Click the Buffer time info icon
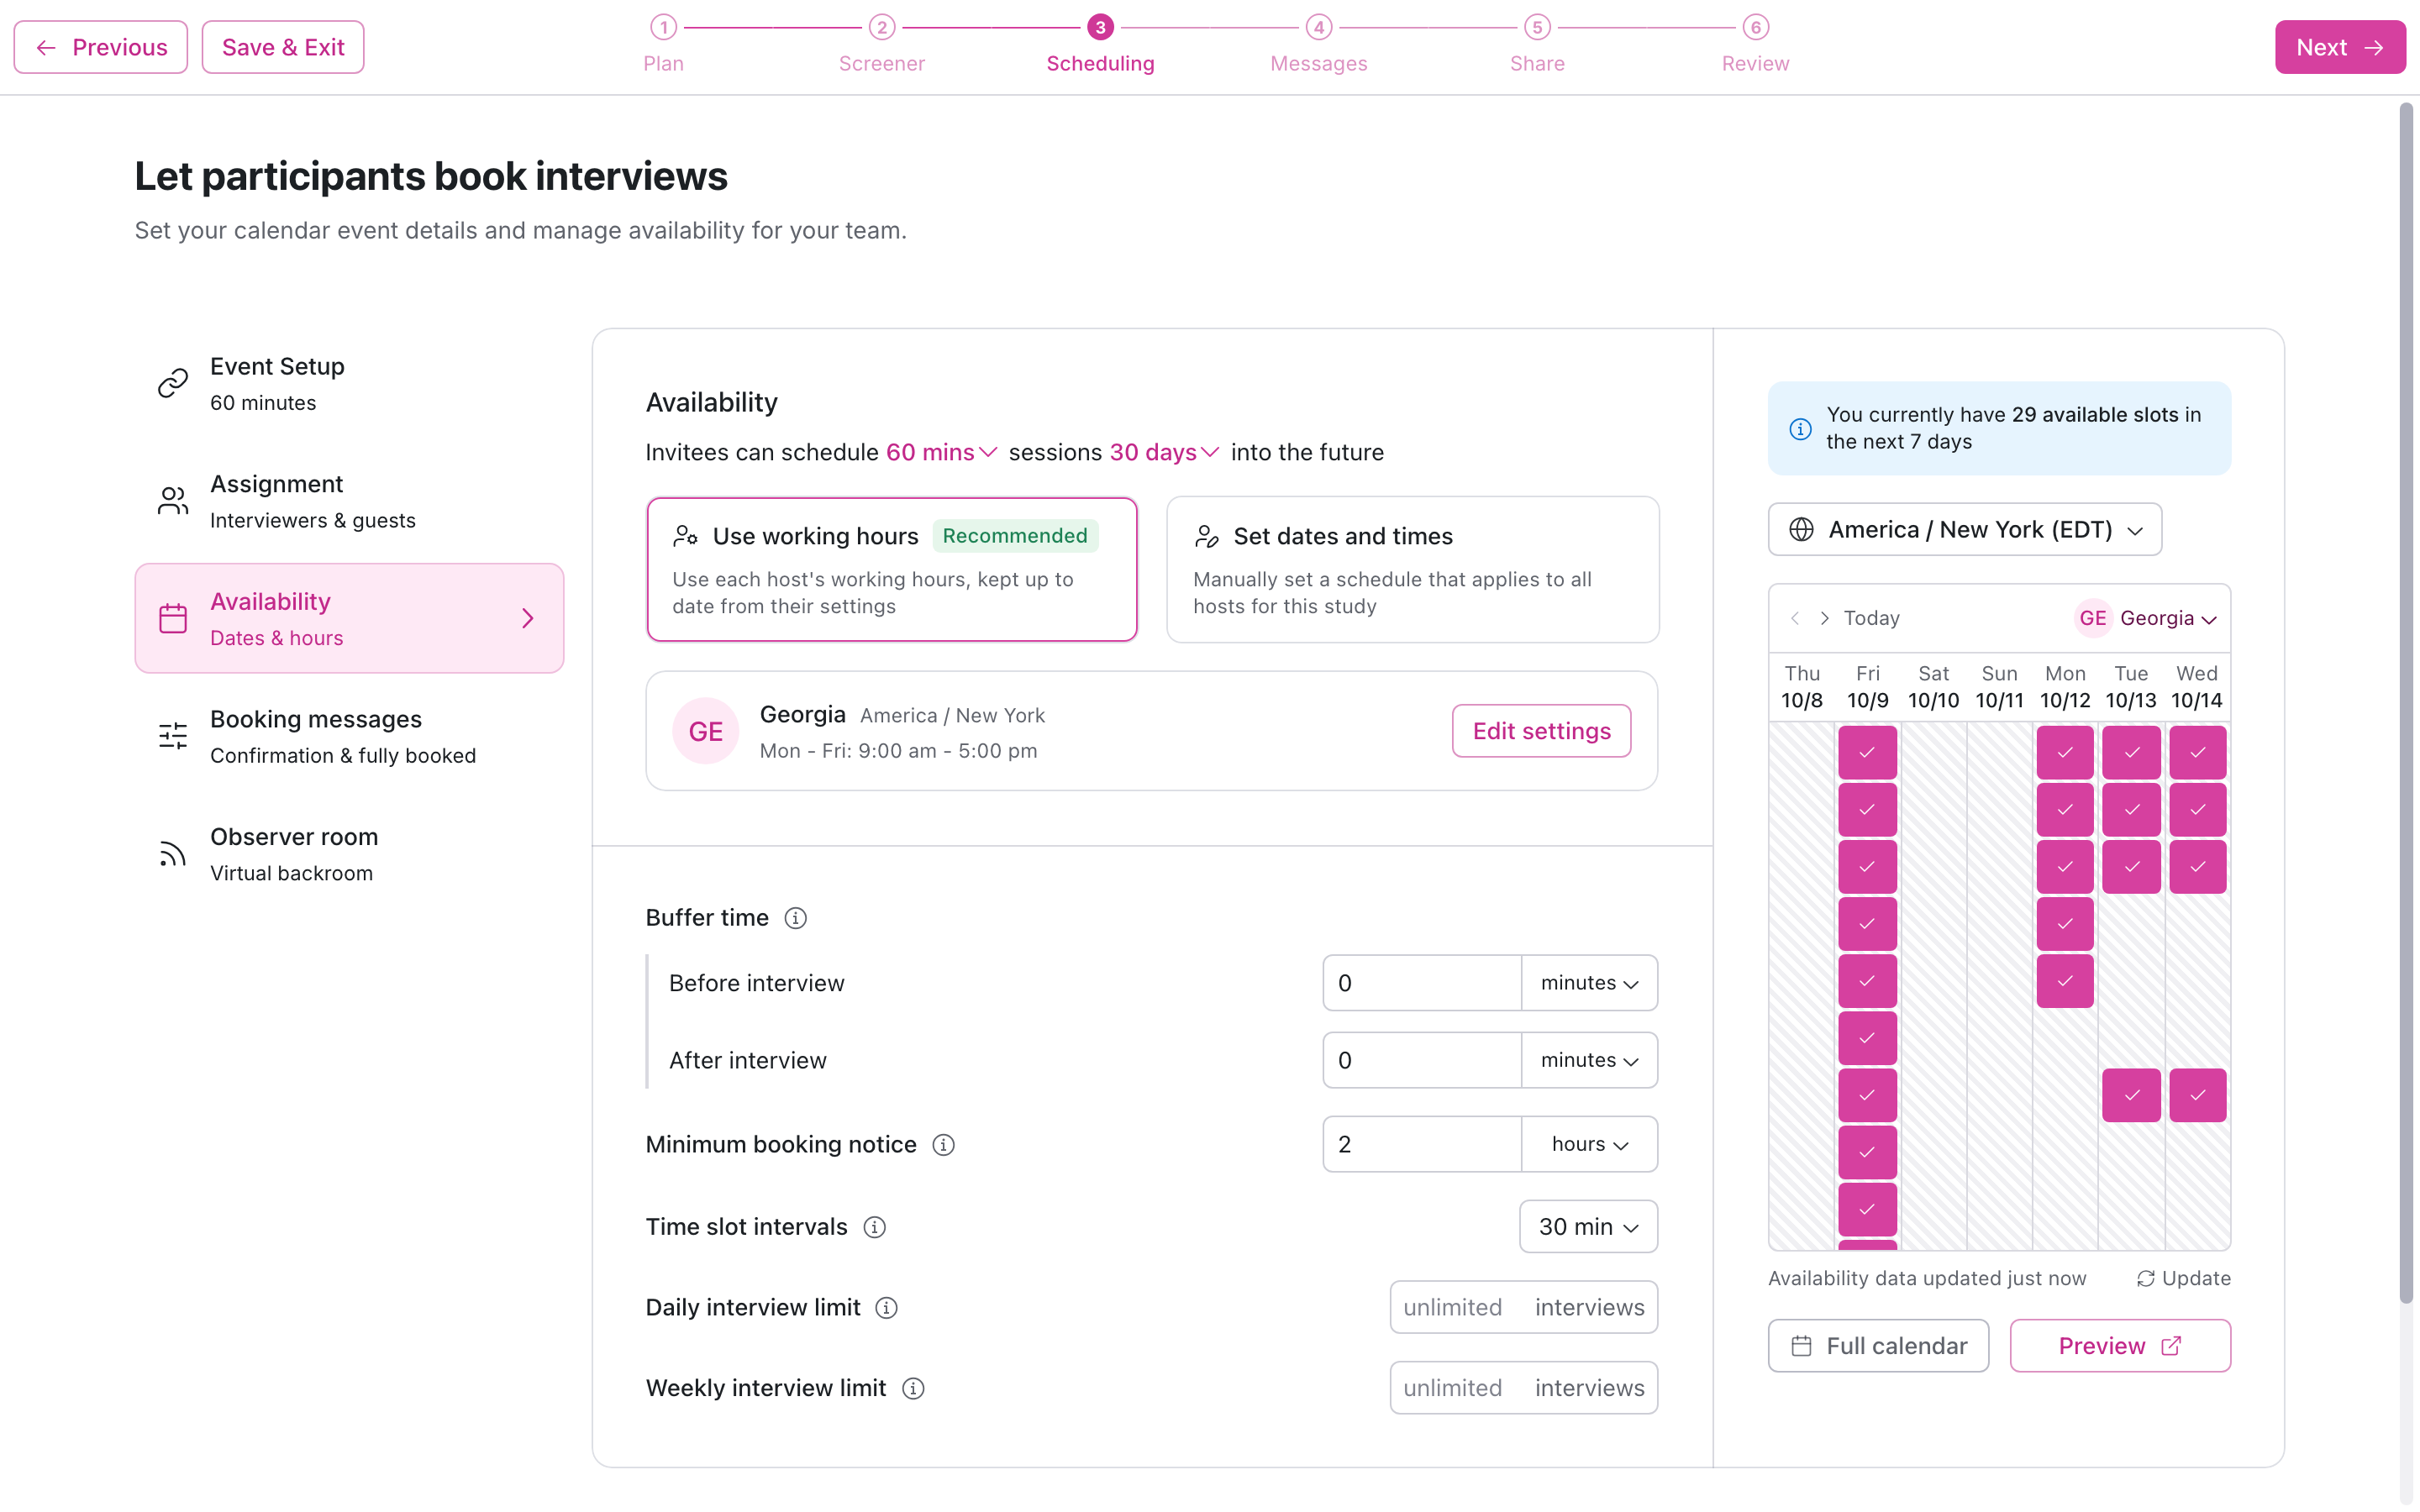This screenshot has height=1512, width=2420. point(795,918)
